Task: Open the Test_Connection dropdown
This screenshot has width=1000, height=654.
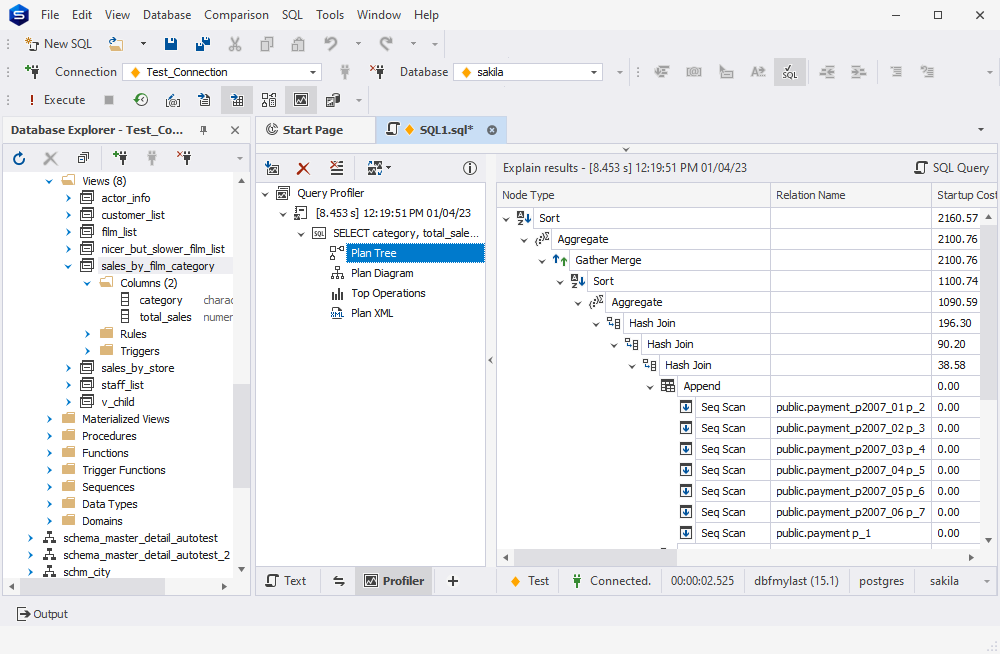Action: coord(313,72)
